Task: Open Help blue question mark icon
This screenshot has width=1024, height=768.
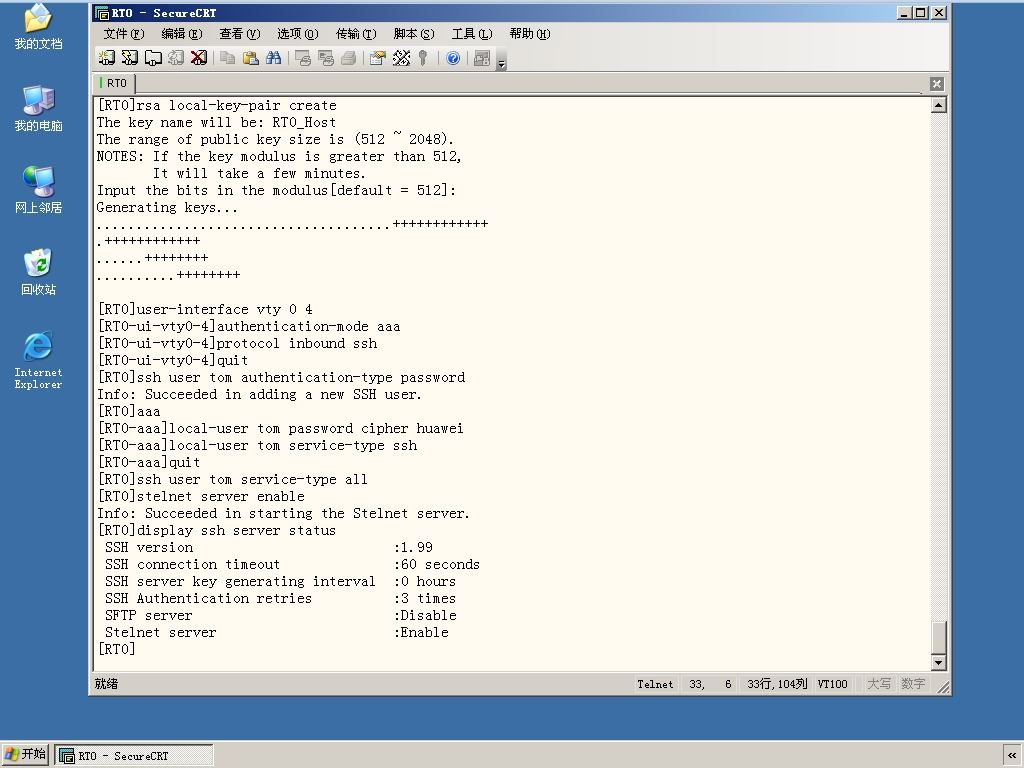Action: point(453,58)
